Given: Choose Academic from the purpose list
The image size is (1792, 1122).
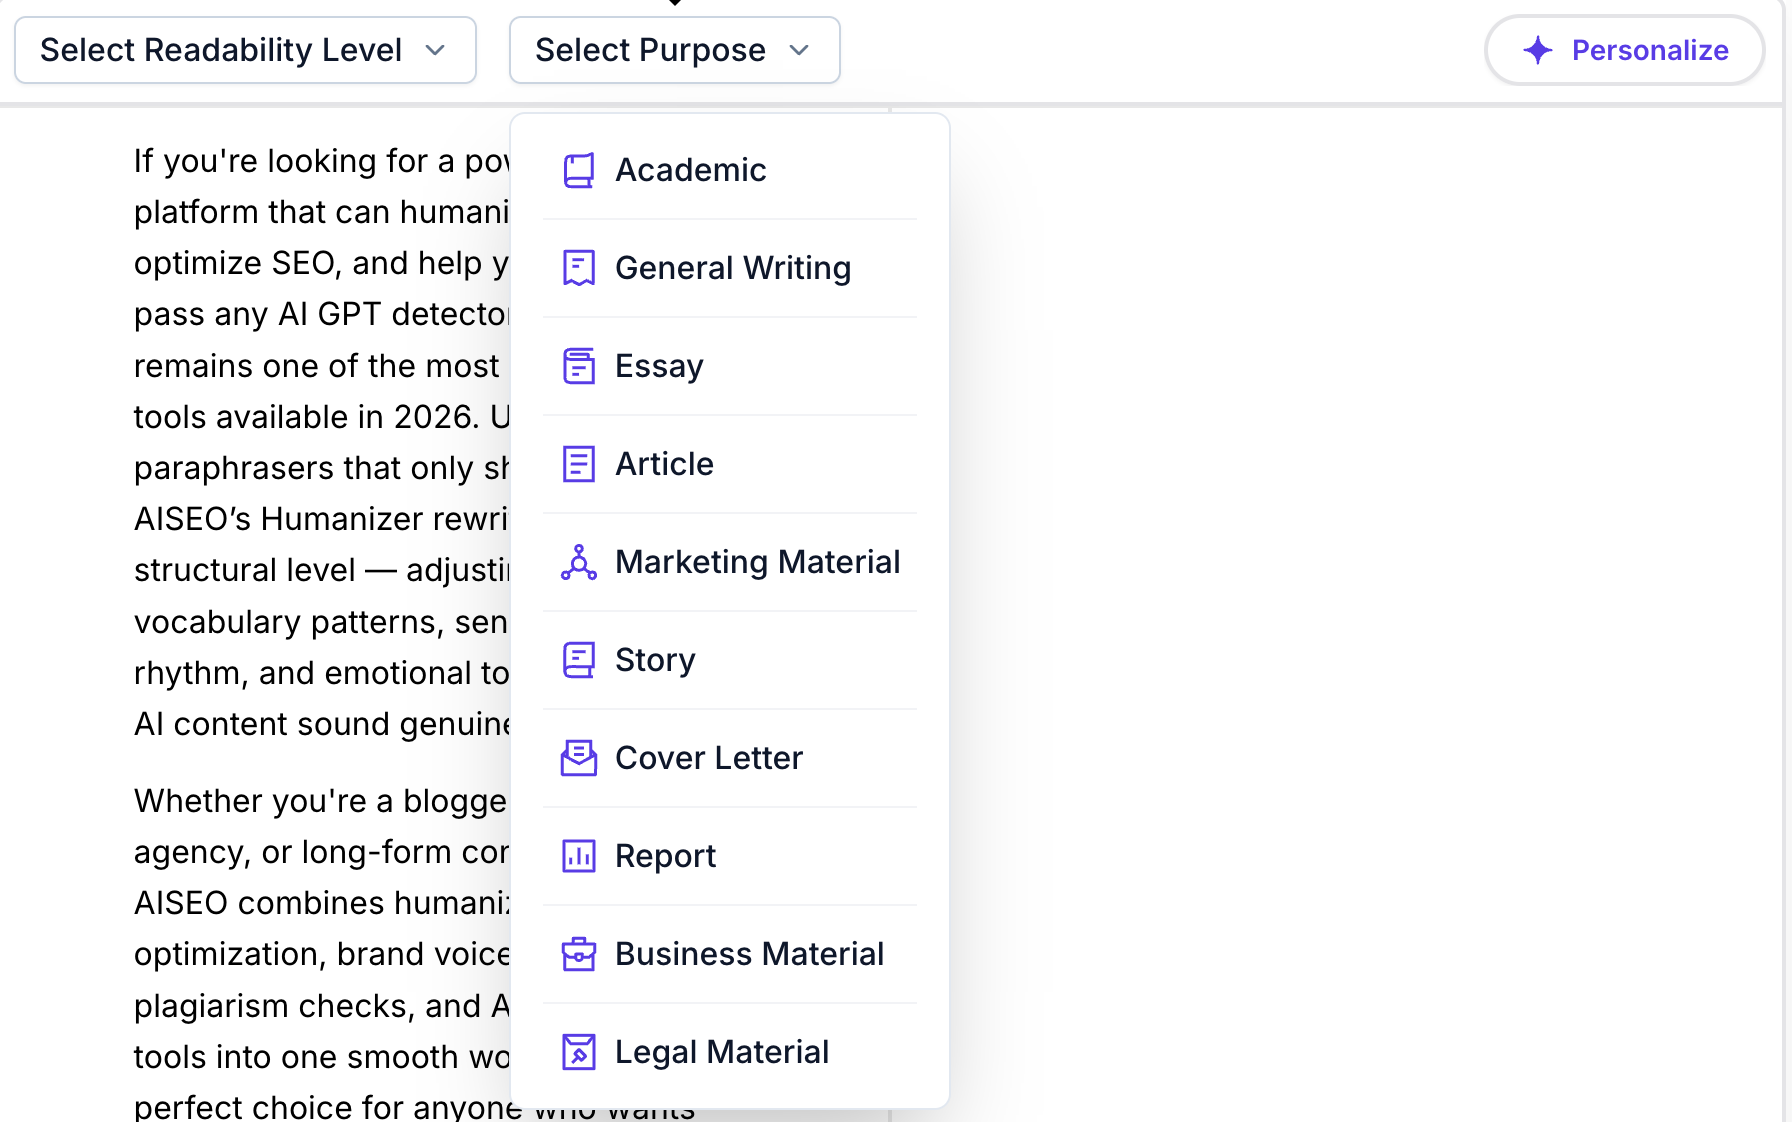Looking at the screenshot, I should pyautogui.click(x=730, y=170).
